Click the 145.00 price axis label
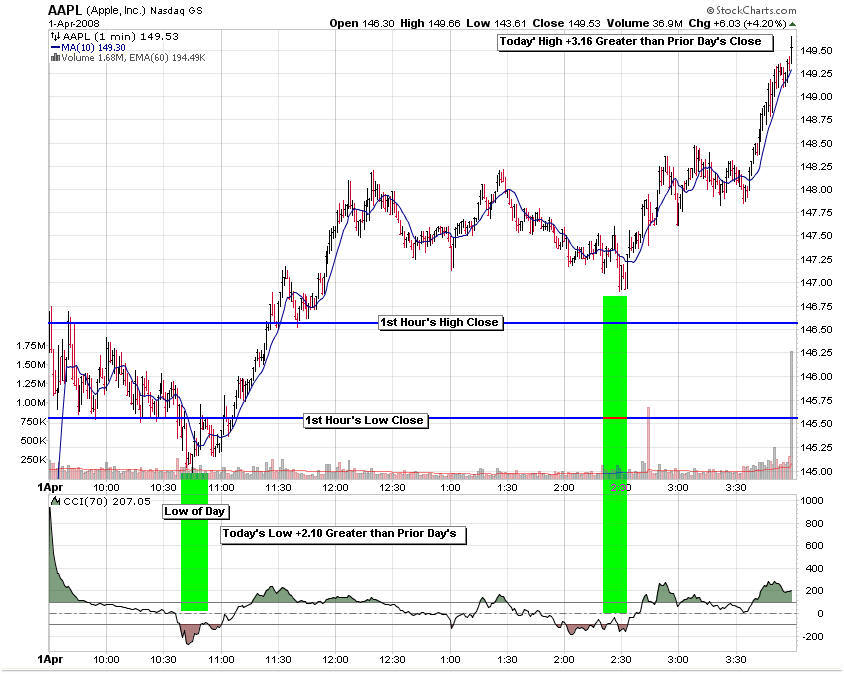844x674 pixels. click(x=816, y=472)
